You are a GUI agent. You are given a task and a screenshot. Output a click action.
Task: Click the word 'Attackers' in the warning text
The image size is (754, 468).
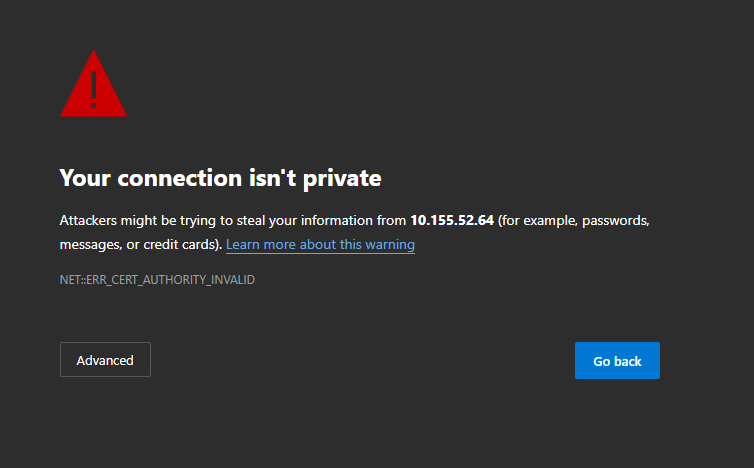[89, 220]
